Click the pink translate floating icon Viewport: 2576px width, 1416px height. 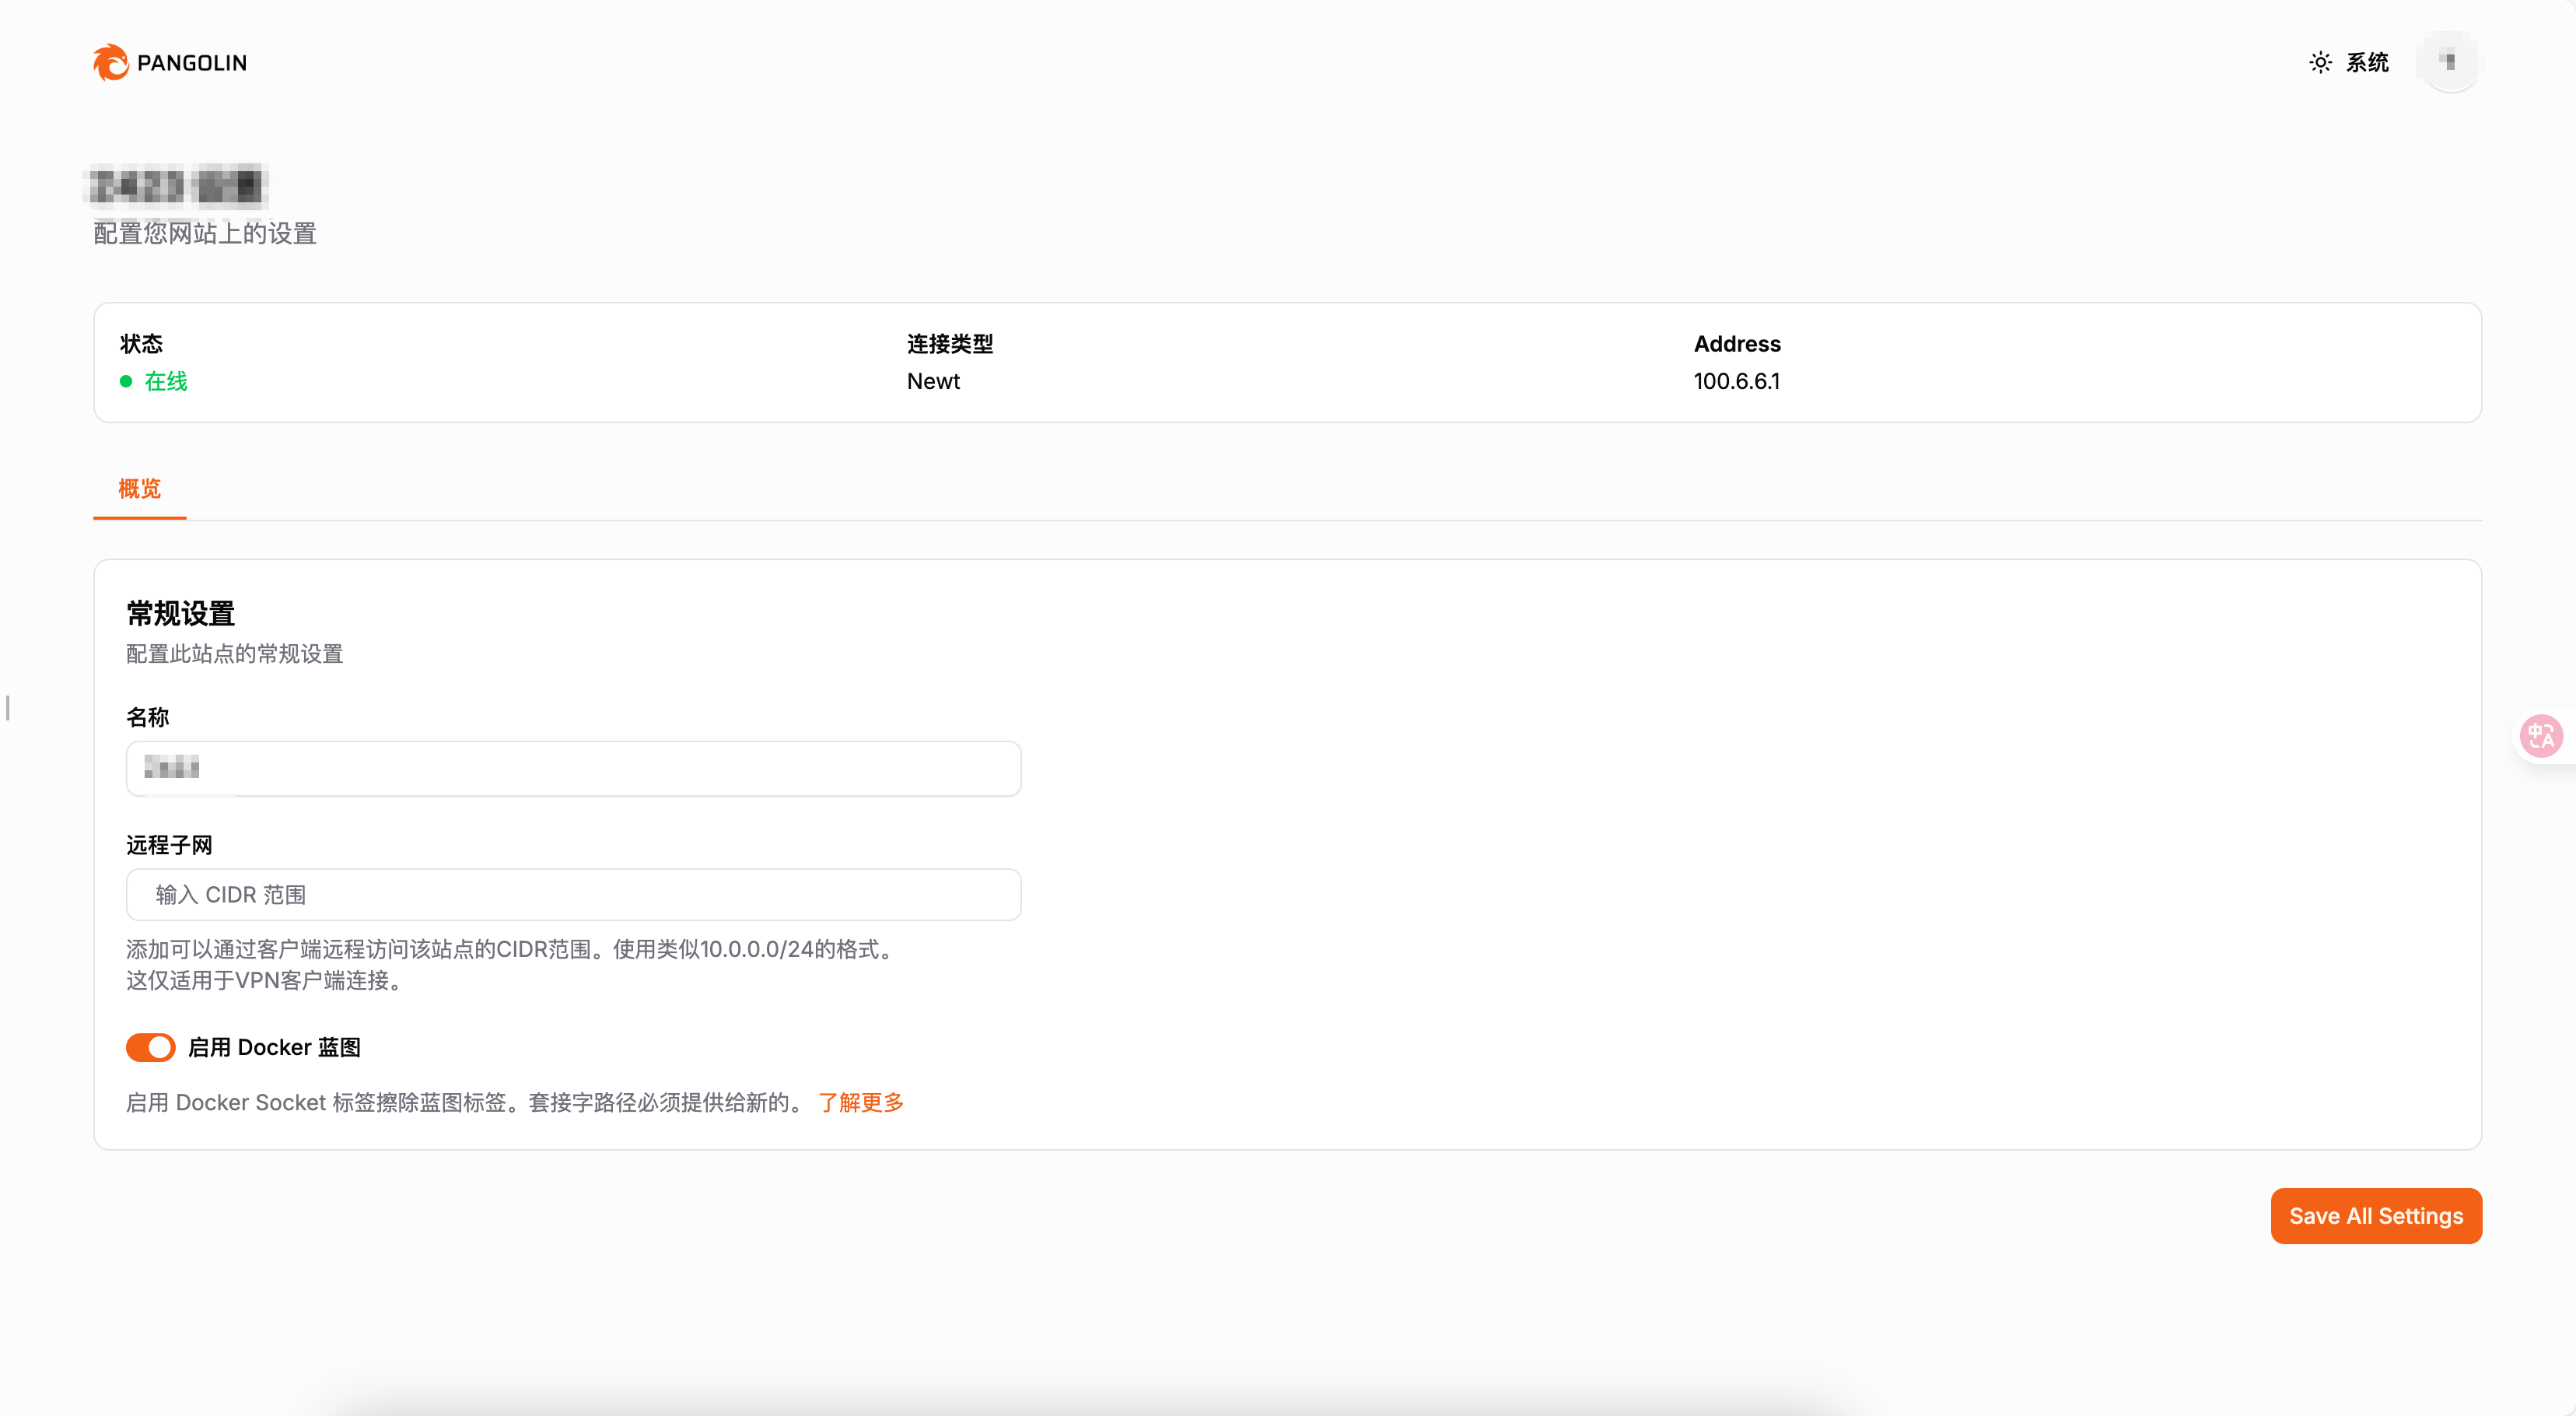tap(2540, 736)
